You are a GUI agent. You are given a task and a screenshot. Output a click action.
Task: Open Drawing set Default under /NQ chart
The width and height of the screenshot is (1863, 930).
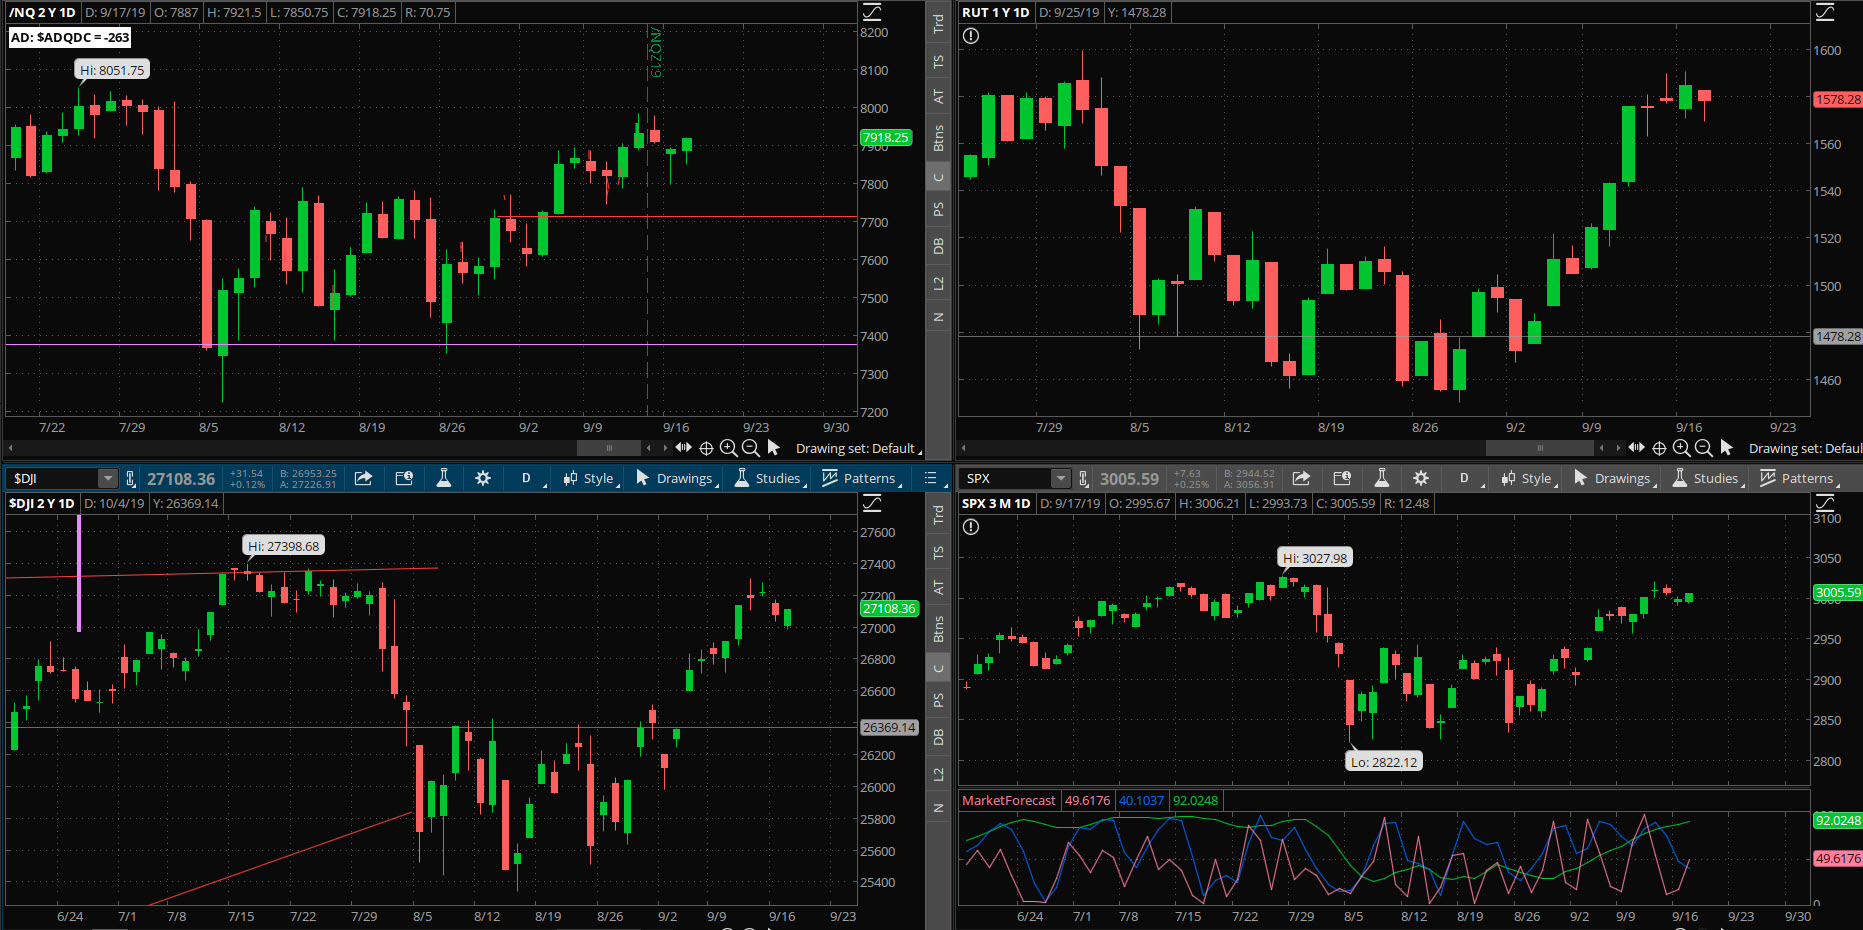point(858,448)
